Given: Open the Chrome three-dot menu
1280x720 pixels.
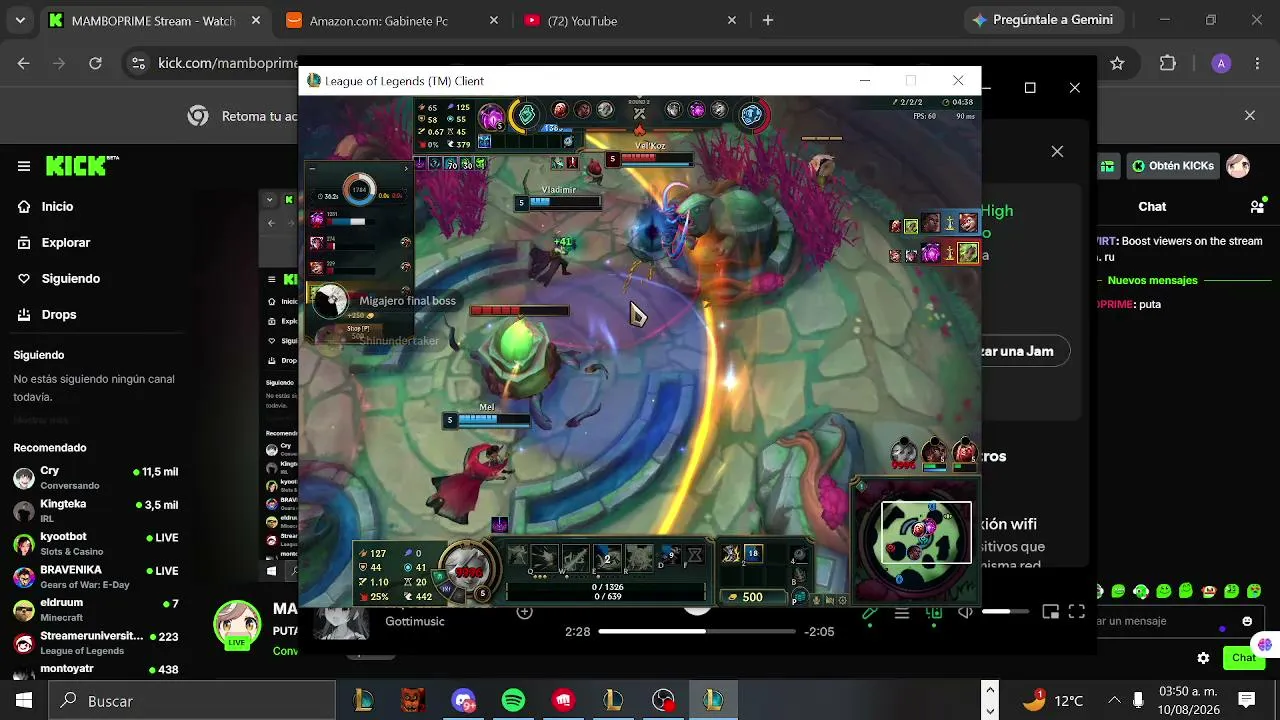Looking at the screenshot, I should pos(1255,63).
